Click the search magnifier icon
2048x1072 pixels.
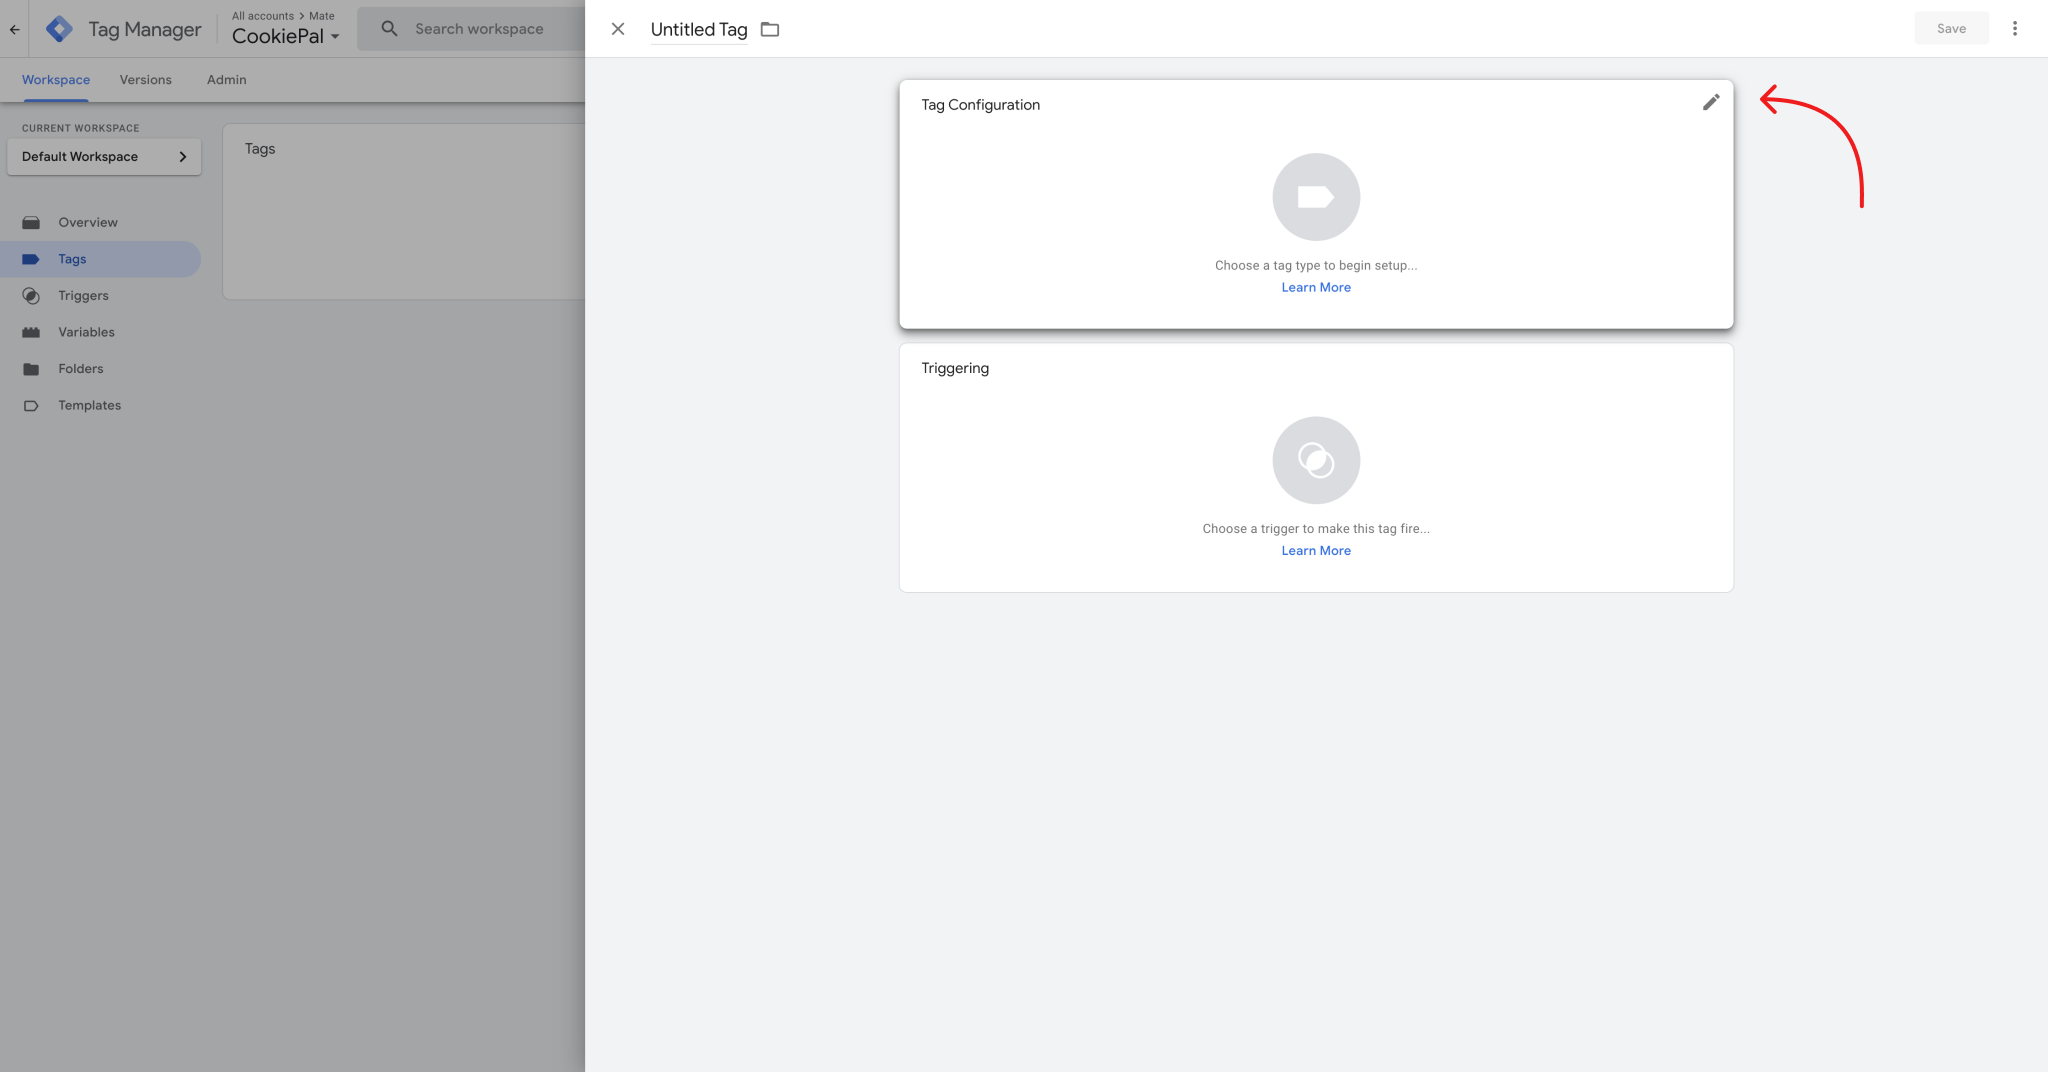(390, 29)
